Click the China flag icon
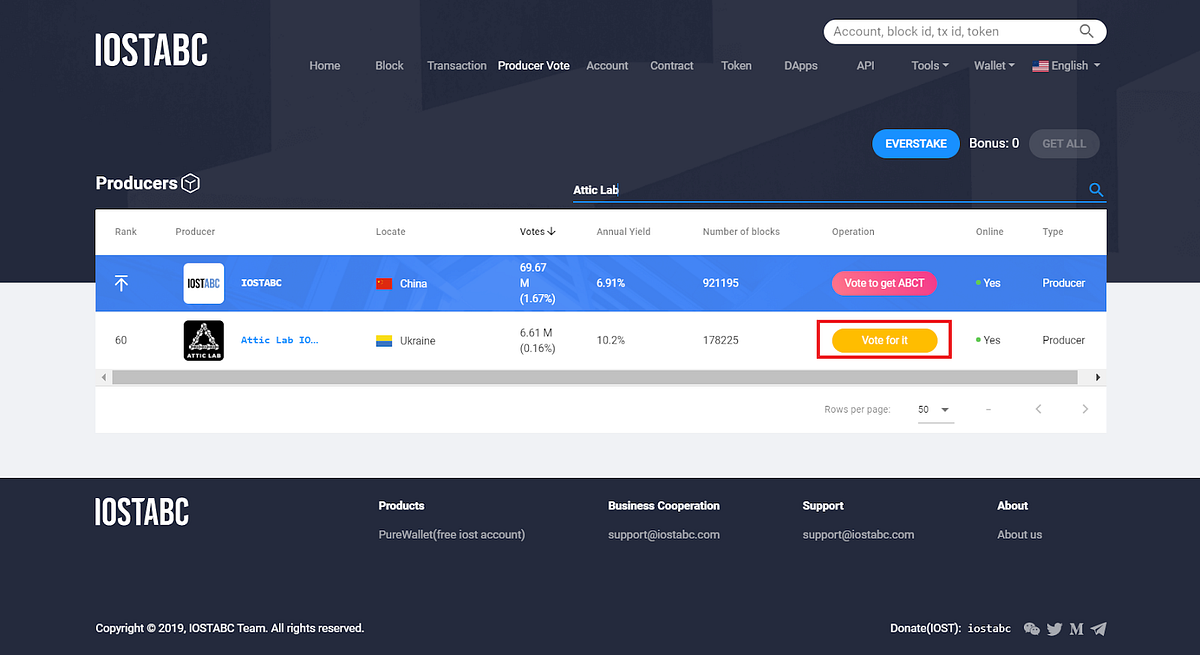This screenshot has width=1200, height=655. 384,283
